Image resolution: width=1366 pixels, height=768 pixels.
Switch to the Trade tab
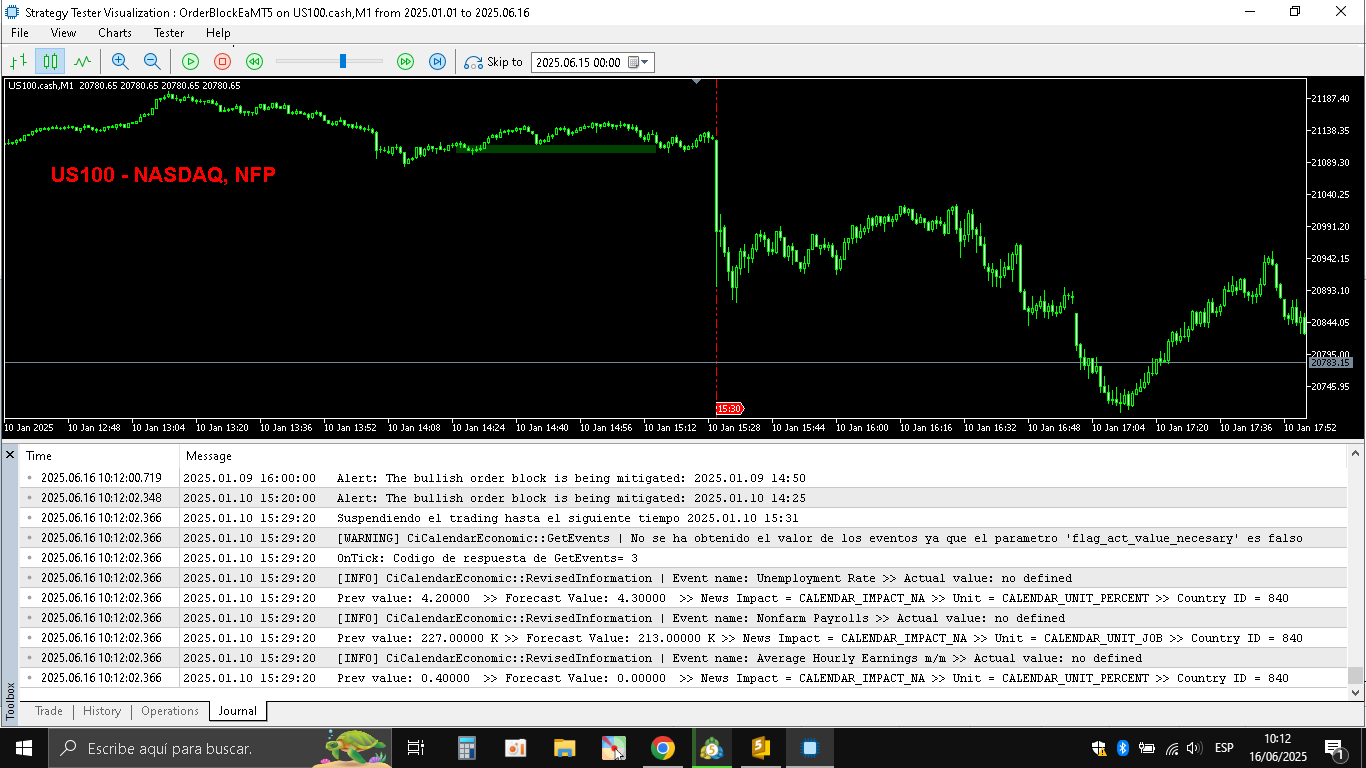click(49, 711)
